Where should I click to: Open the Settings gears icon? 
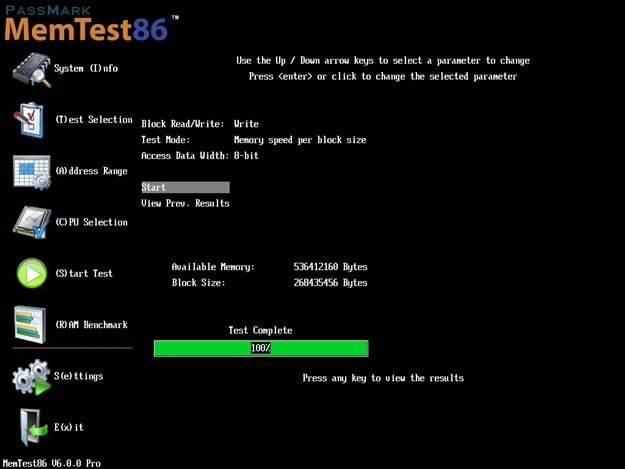[x=31, y=377]
